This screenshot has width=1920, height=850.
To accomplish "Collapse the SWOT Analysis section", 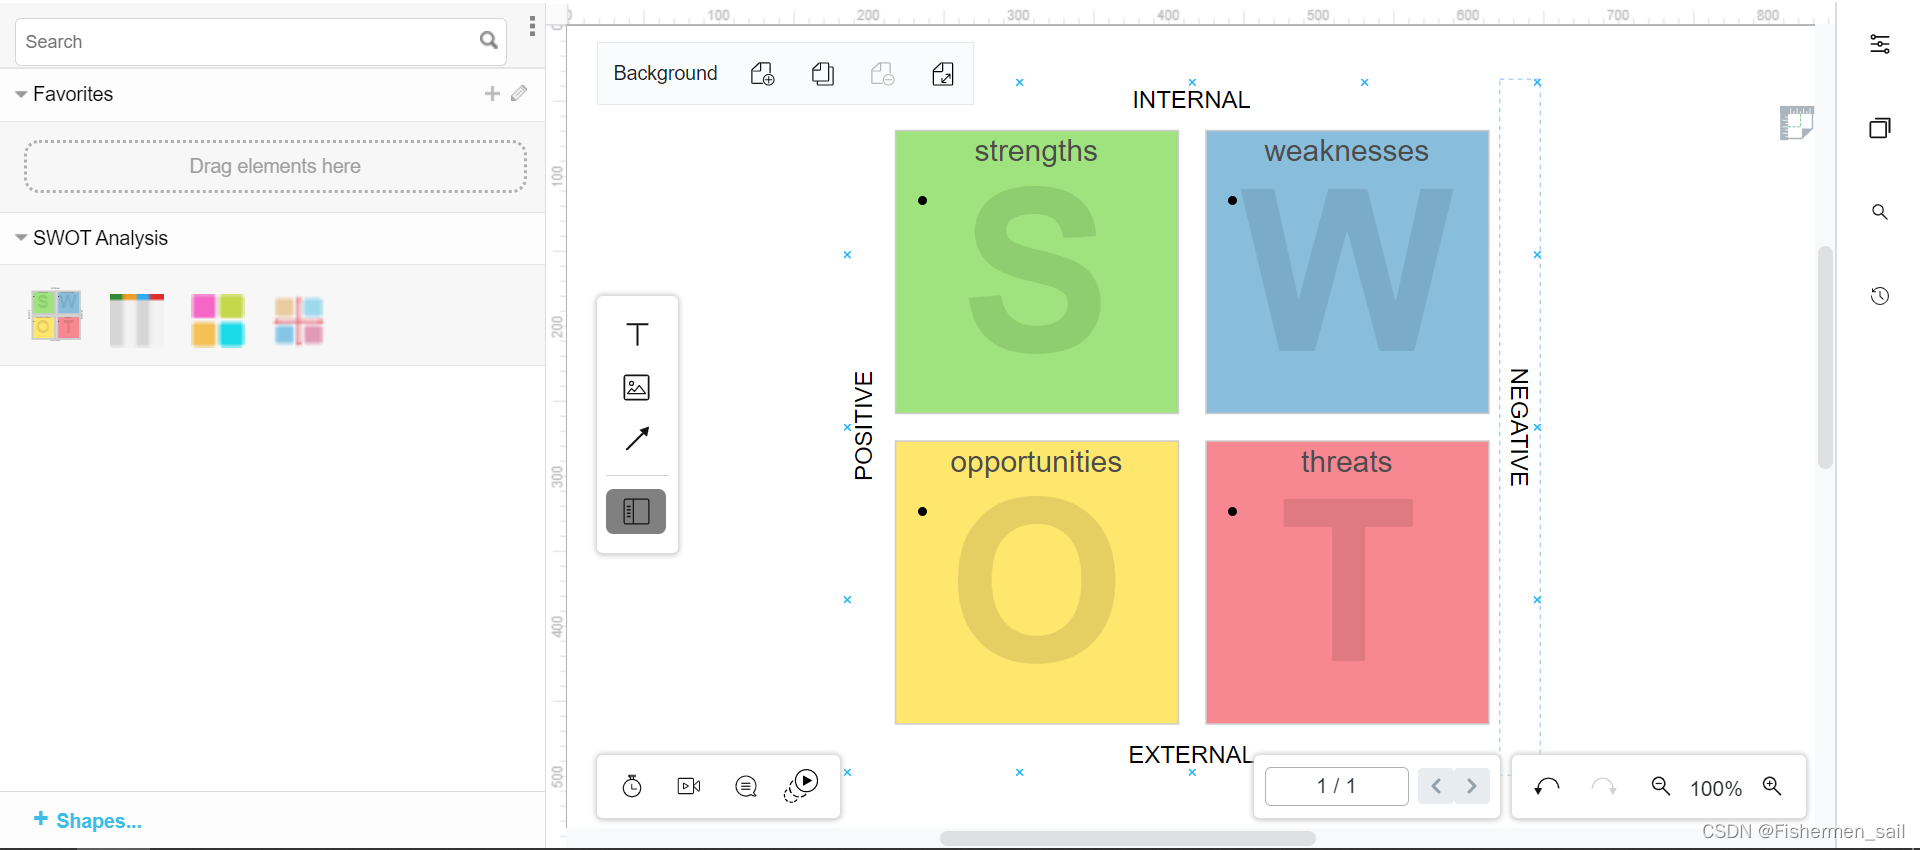I will click(x=21, y=238).
